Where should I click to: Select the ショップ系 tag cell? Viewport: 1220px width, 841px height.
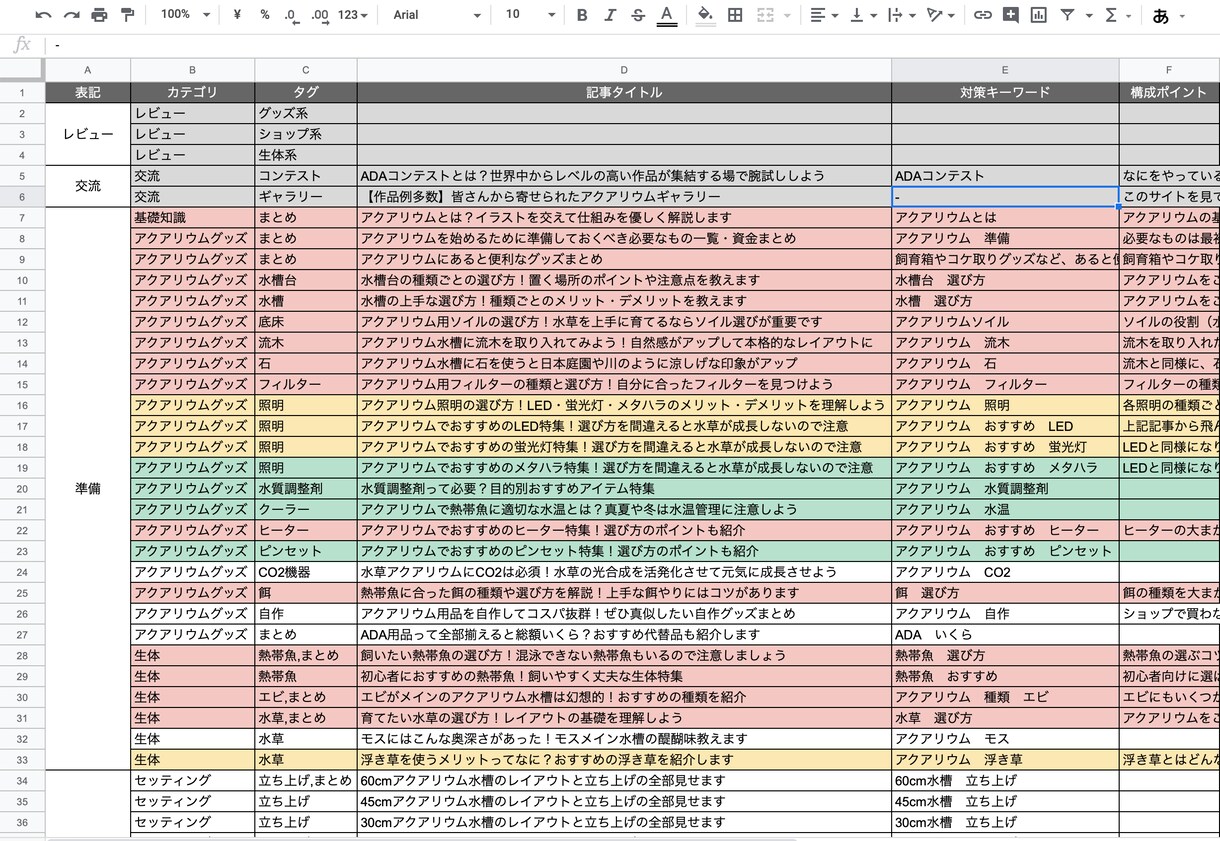pyautogui.click(x=305, y=134)
